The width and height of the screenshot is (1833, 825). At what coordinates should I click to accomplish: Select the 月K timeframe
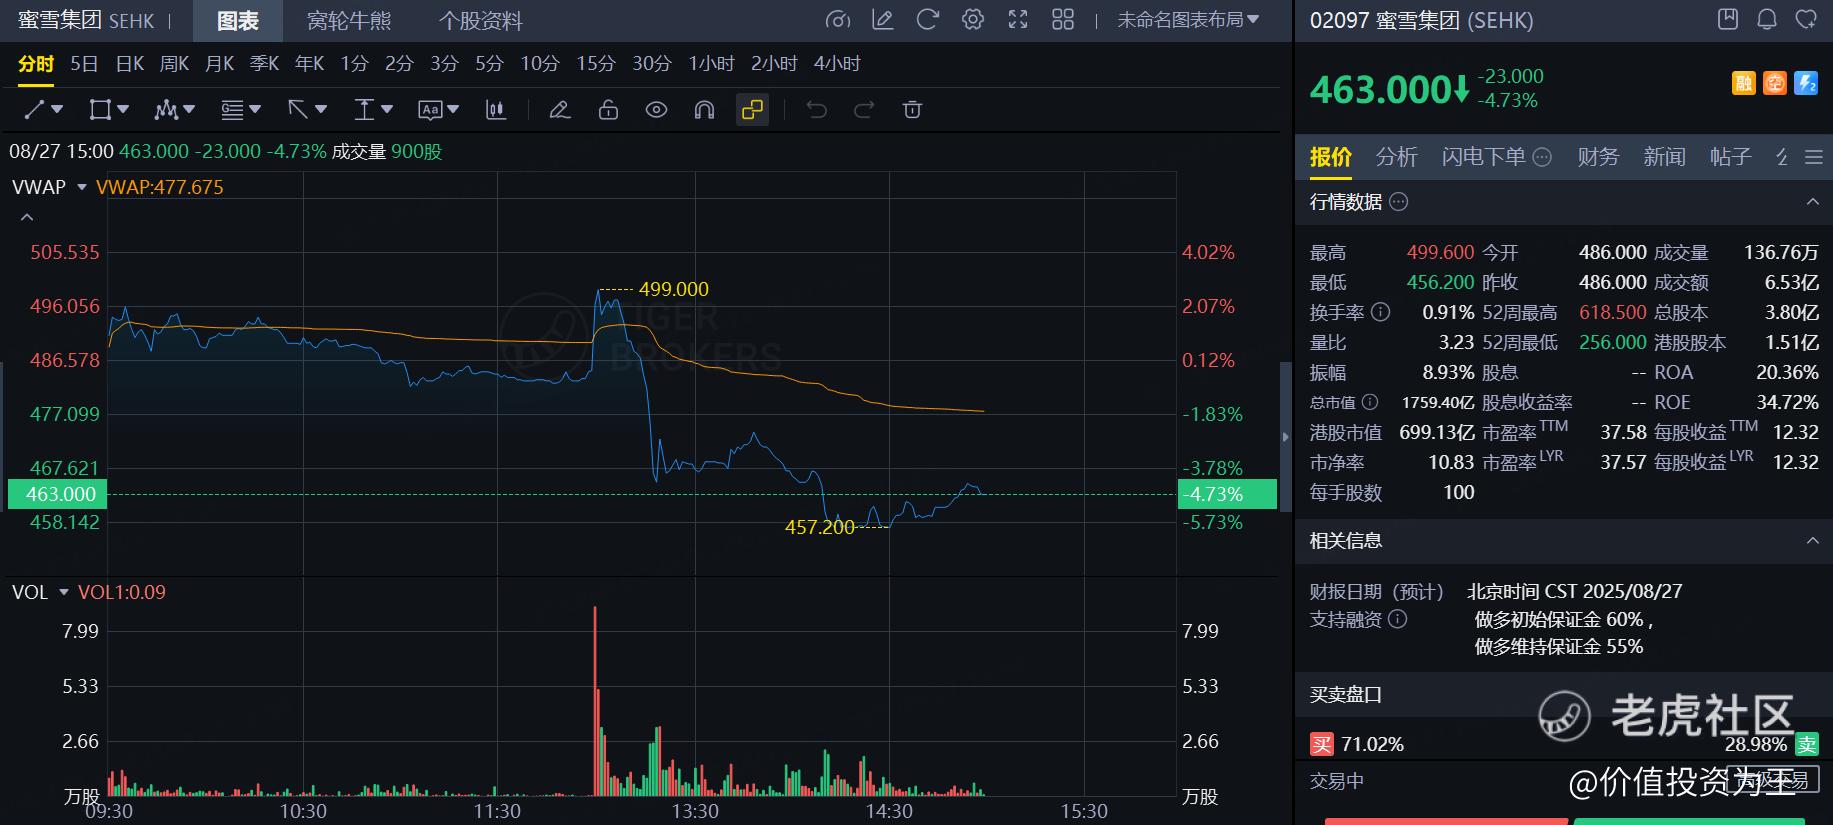click(x=220, y=64)
